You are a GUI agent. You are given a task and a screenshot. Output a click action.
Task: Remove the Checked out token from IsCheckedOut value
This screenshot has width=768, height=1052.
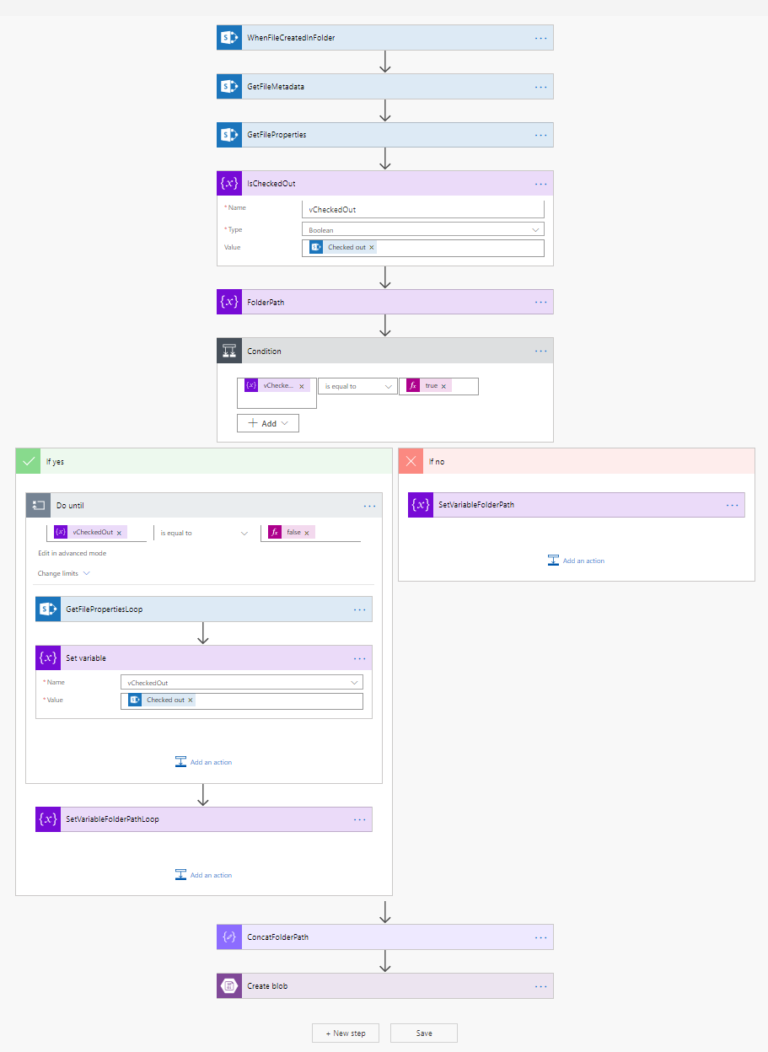coord(371,247)
